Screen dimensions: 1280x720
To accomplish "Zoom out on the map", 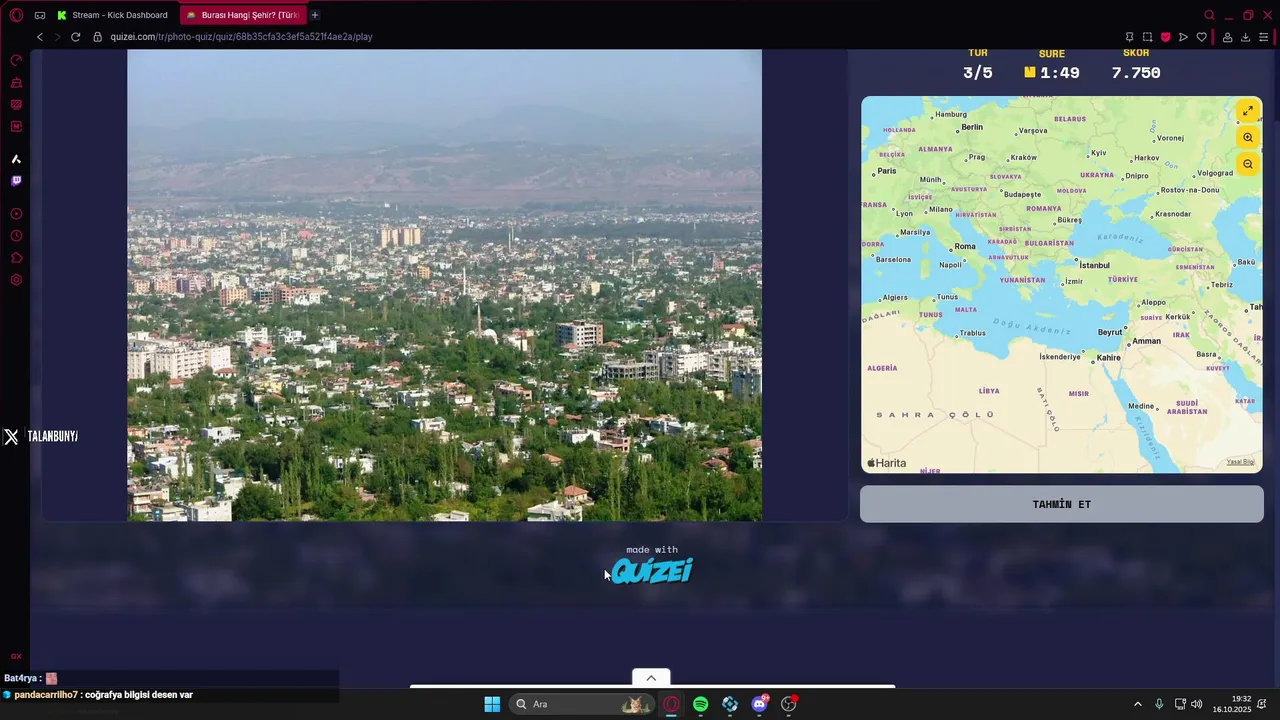I will (1247, 164).
